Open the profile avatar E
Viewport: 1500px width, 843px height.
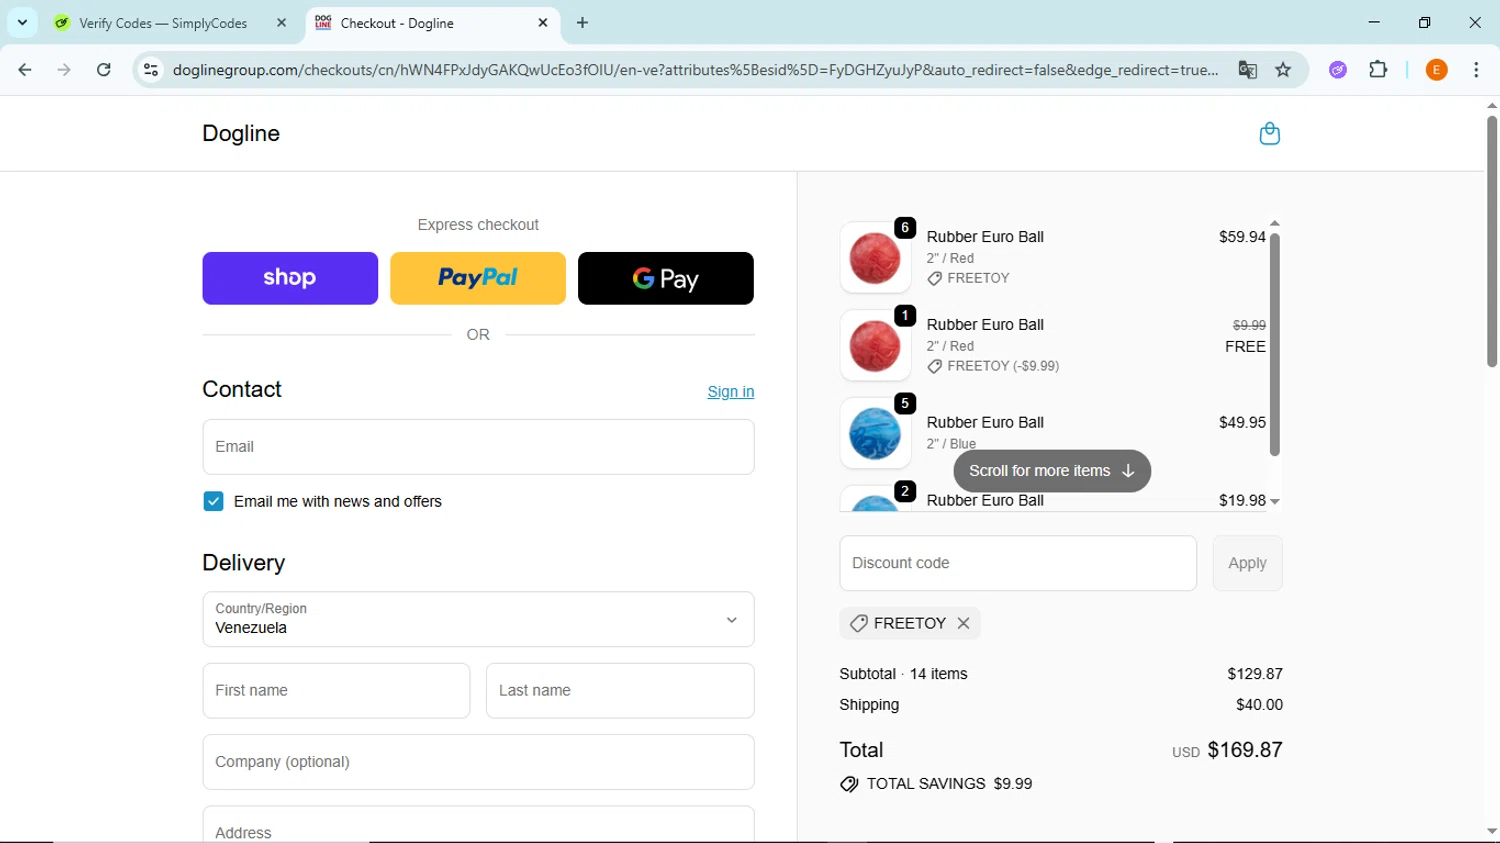point(1436,70)
